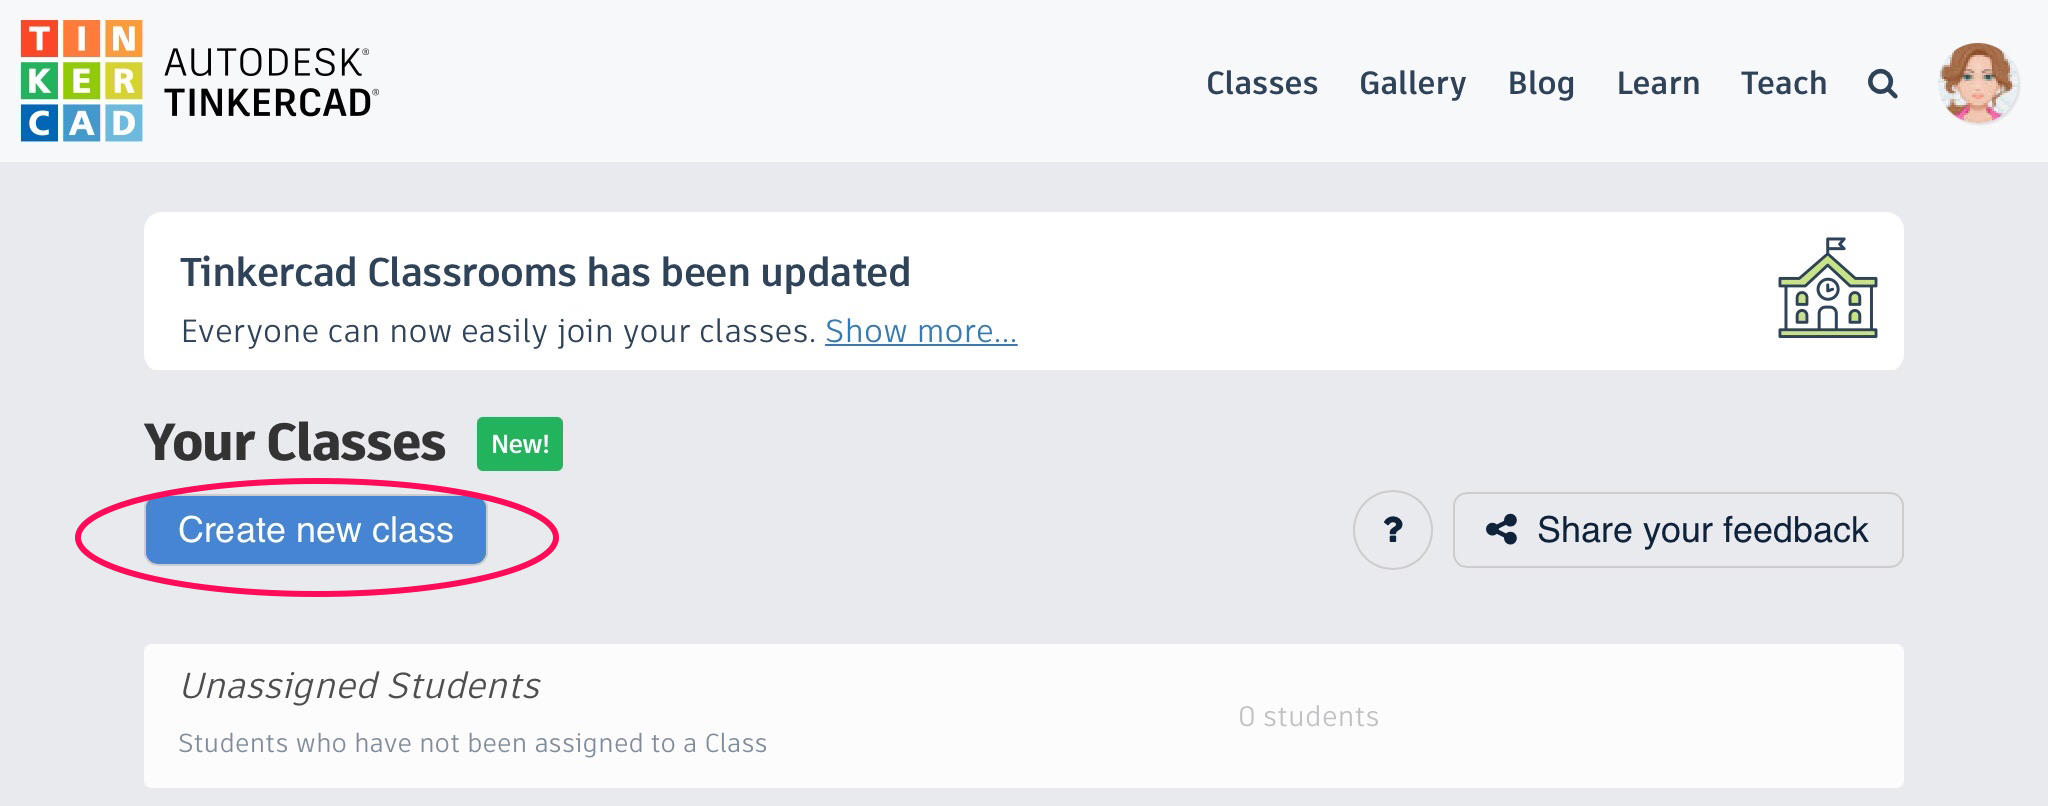The width and height of the screenshot is (2048, 806).
Task: Click the Tinkercad Classrooms updated banner title
Action: click(x=545, y=272)
